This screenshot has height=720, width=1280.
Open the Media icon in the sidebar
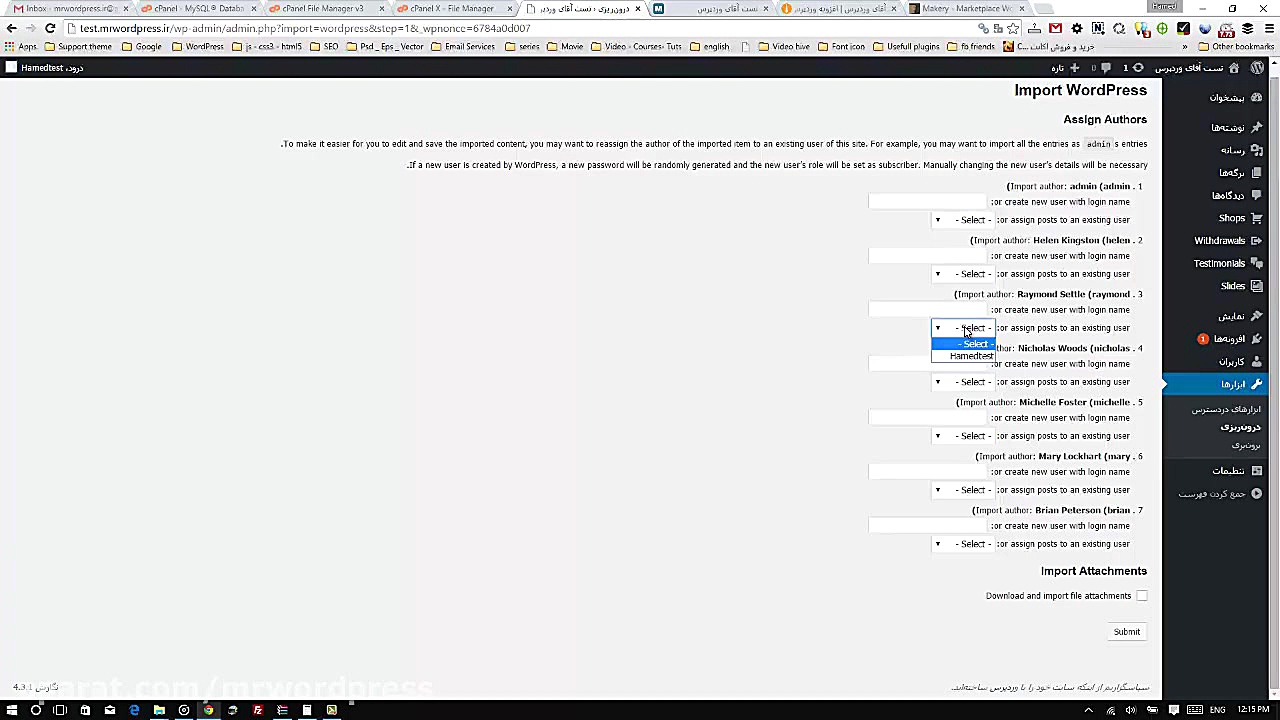(1257, 150)
